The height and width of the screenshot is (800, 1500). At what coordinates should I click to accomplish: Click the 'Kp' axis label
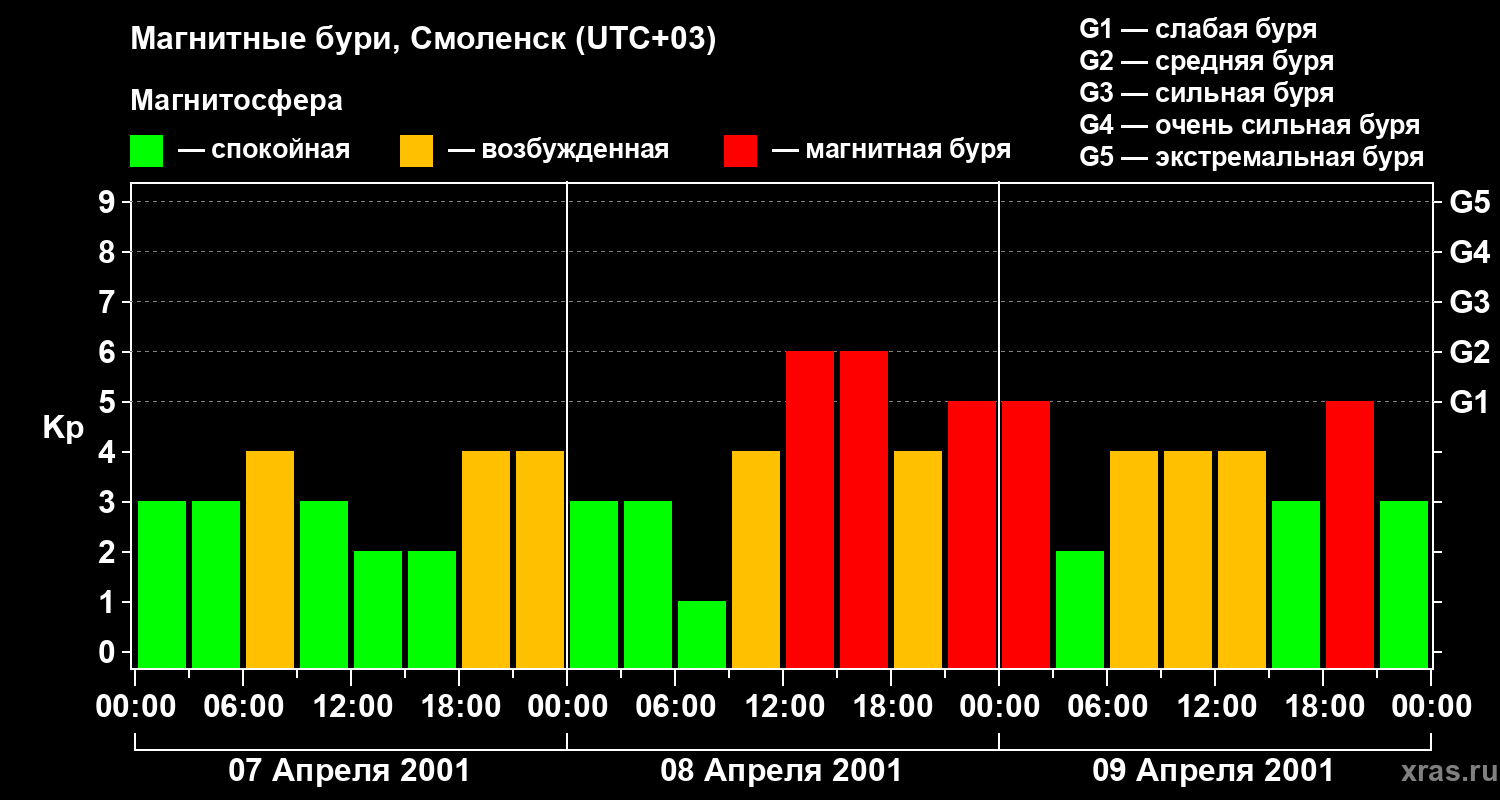[x=63, y=428]
